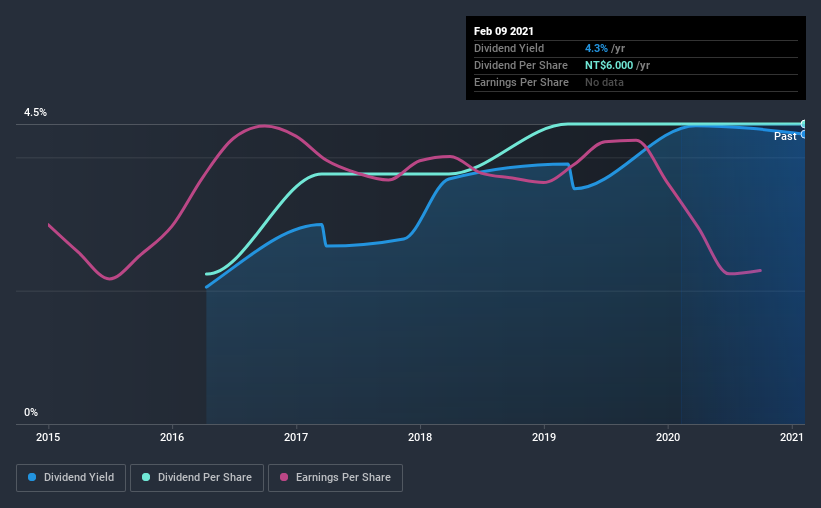Click the Past label on chart
Screen dimensions: 821x508
[785, 136]
